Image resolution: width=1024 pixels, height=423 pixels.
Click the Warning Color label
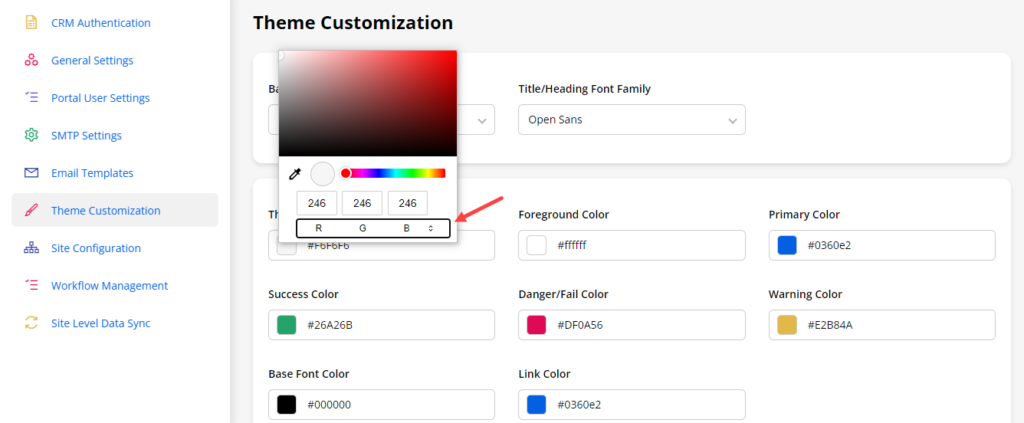(805, 294)
